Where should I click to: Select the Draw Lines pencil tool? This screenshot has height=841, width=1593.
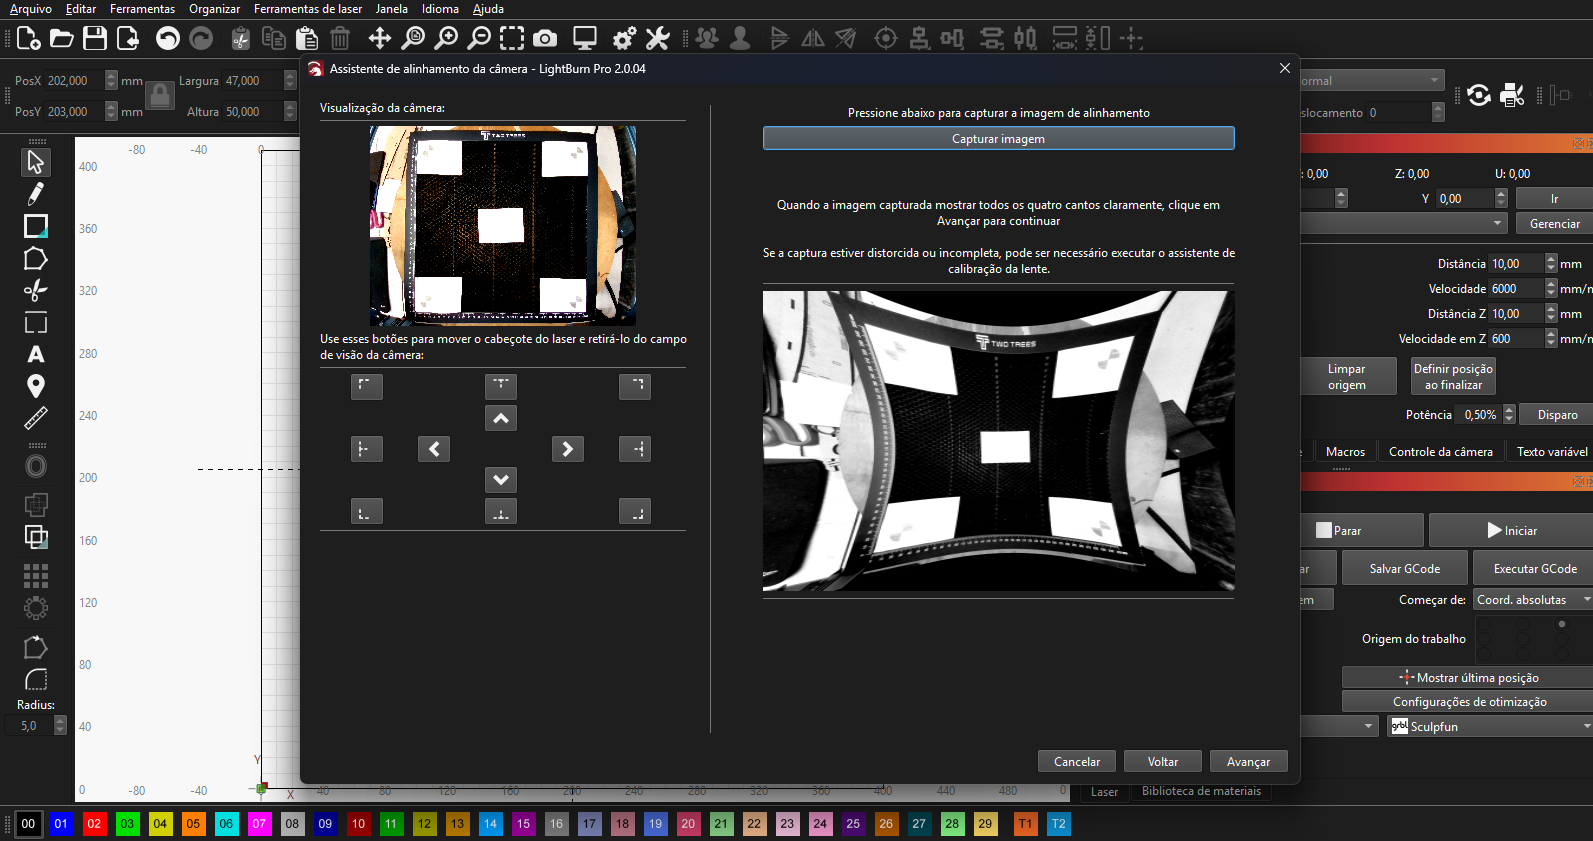tap(36, 193)
